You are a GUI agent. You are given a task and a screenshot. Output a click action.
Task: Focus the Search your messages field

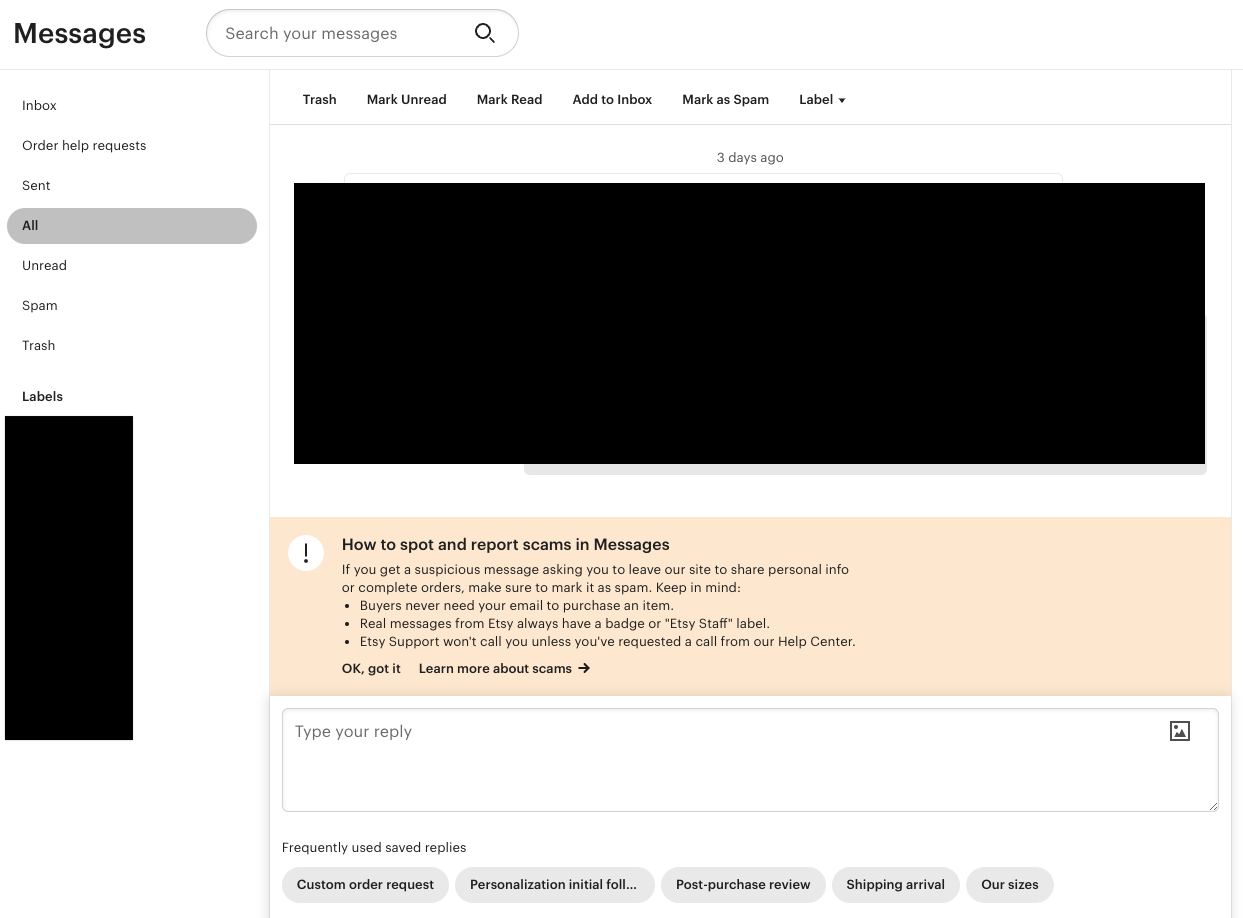point(362,33)
